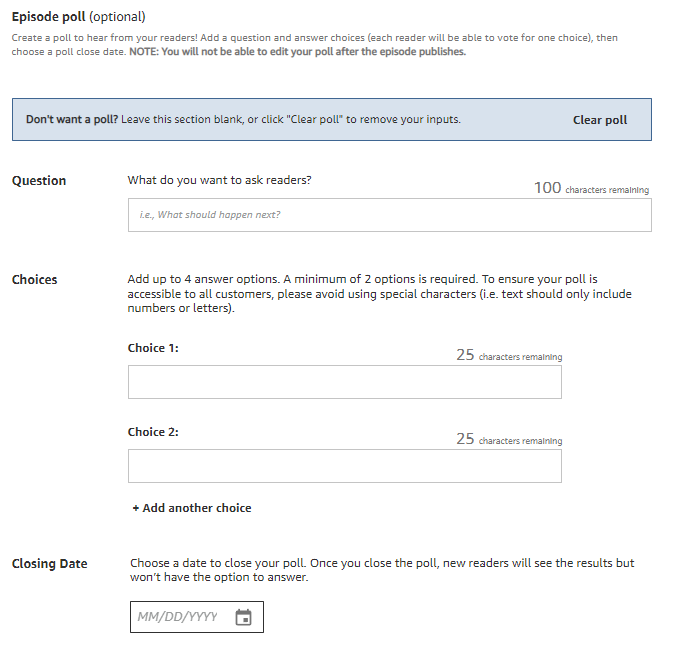Click the "Don't want a poll?" banner text
Image resolution: width=684 pixels, height=656 pixels.
[243, 120]
